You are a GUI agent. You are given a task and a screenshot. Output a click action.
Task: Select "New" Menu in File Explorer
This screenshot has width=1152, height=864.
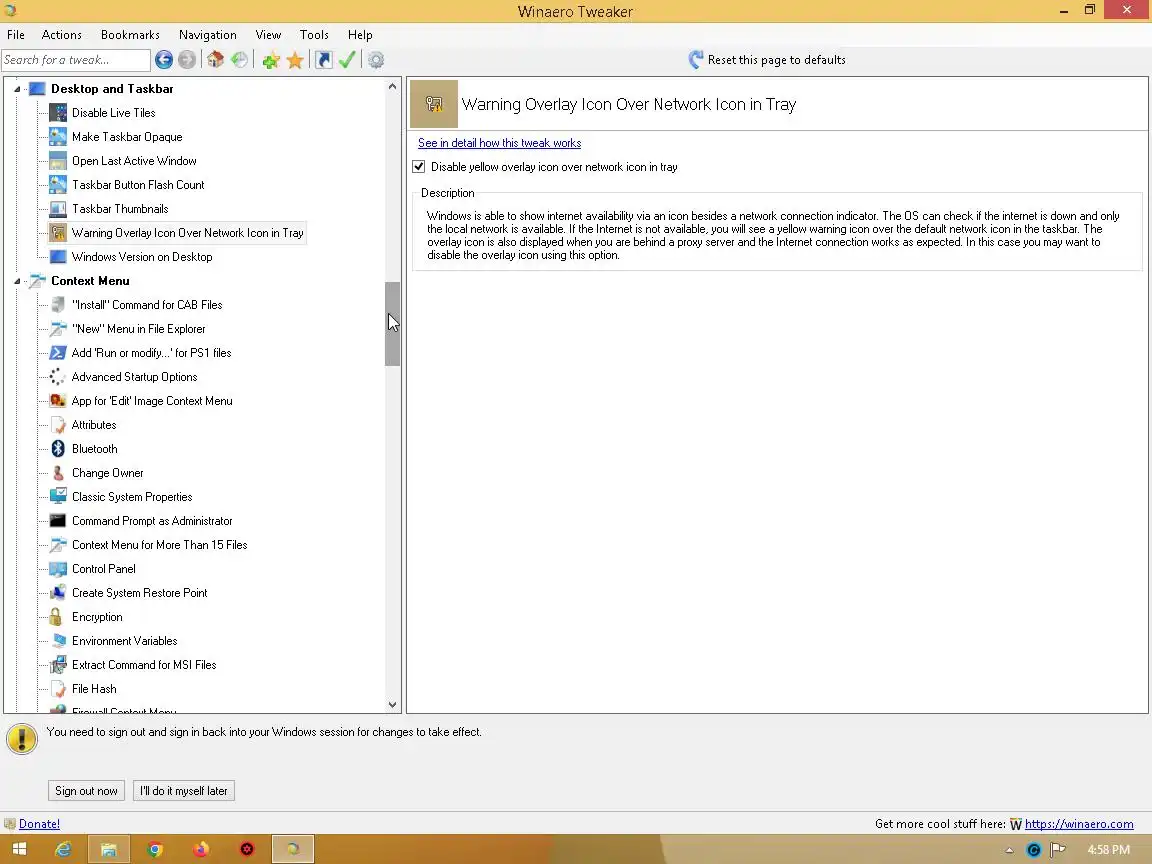click(x=139, y=328)
